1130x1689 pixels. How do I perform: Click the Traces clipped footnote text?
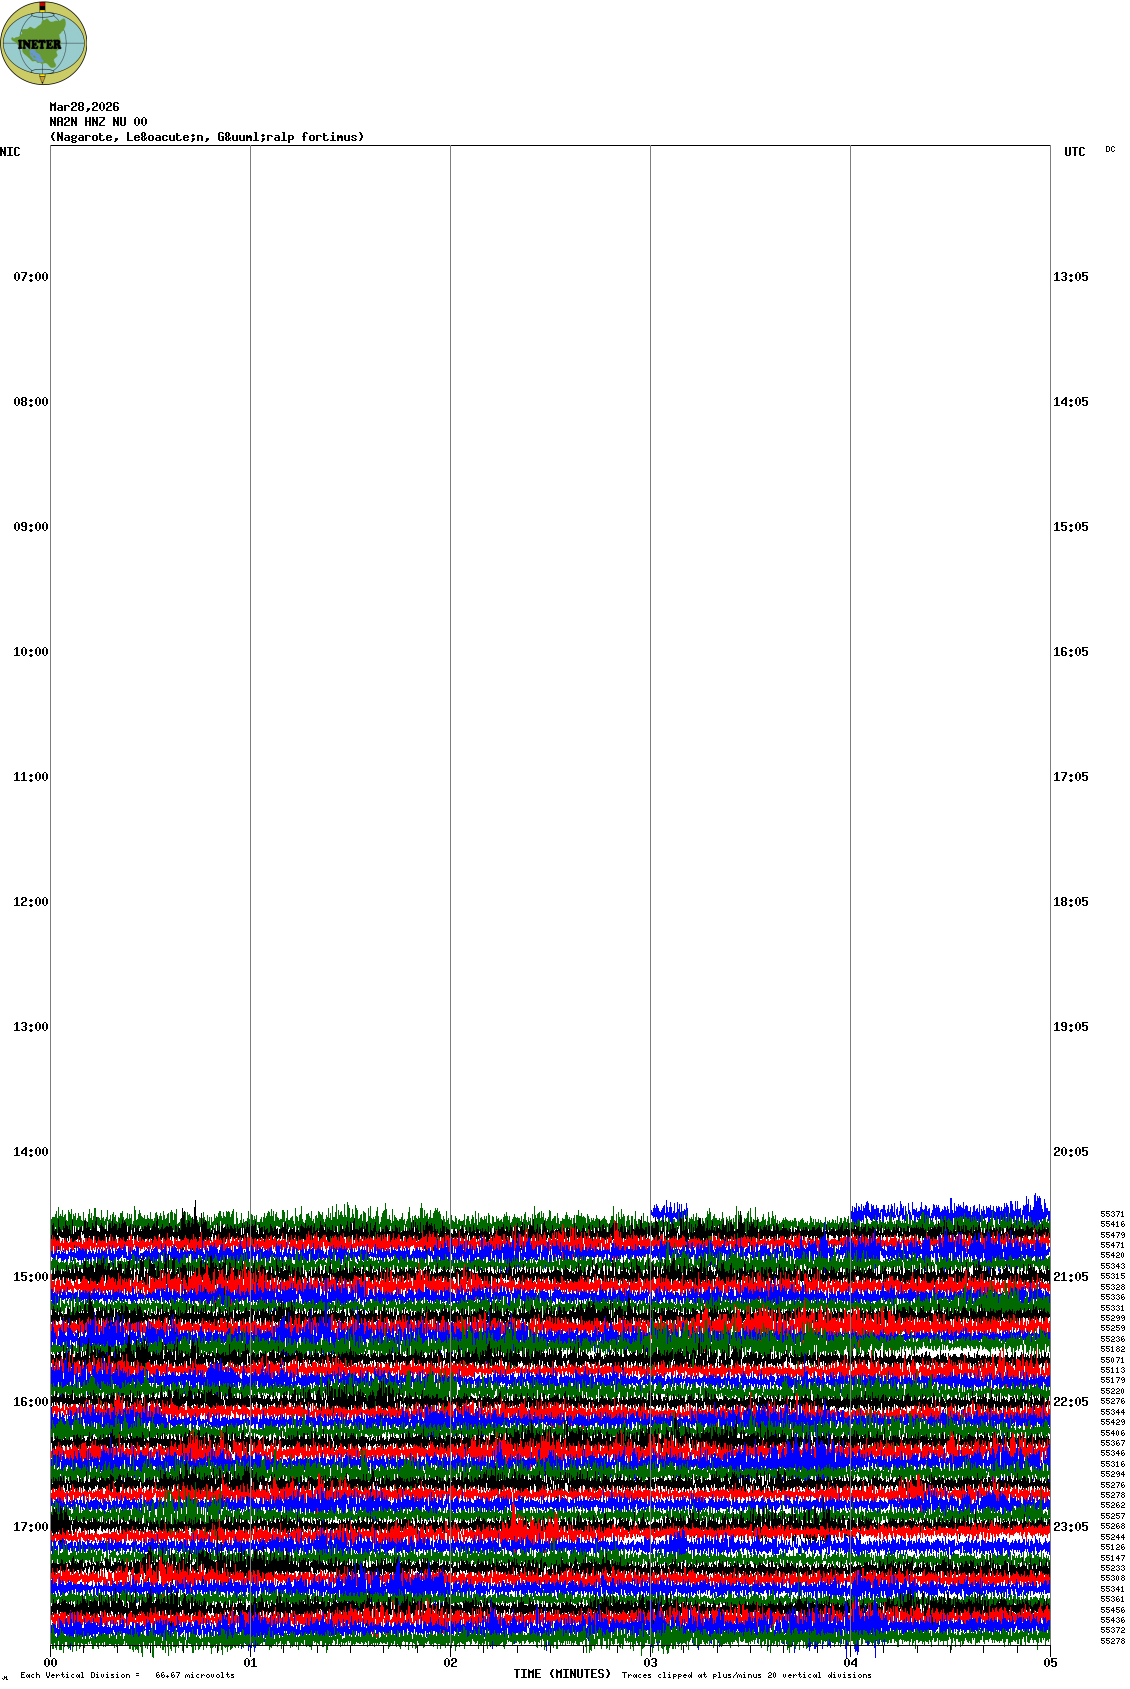(x=746, y=1675)
